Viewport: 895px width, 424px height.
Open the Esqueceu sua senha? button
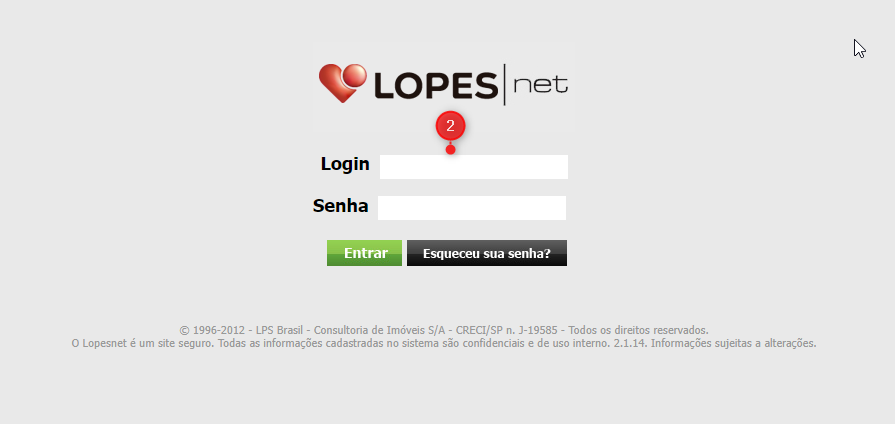(x=487, y=253)
